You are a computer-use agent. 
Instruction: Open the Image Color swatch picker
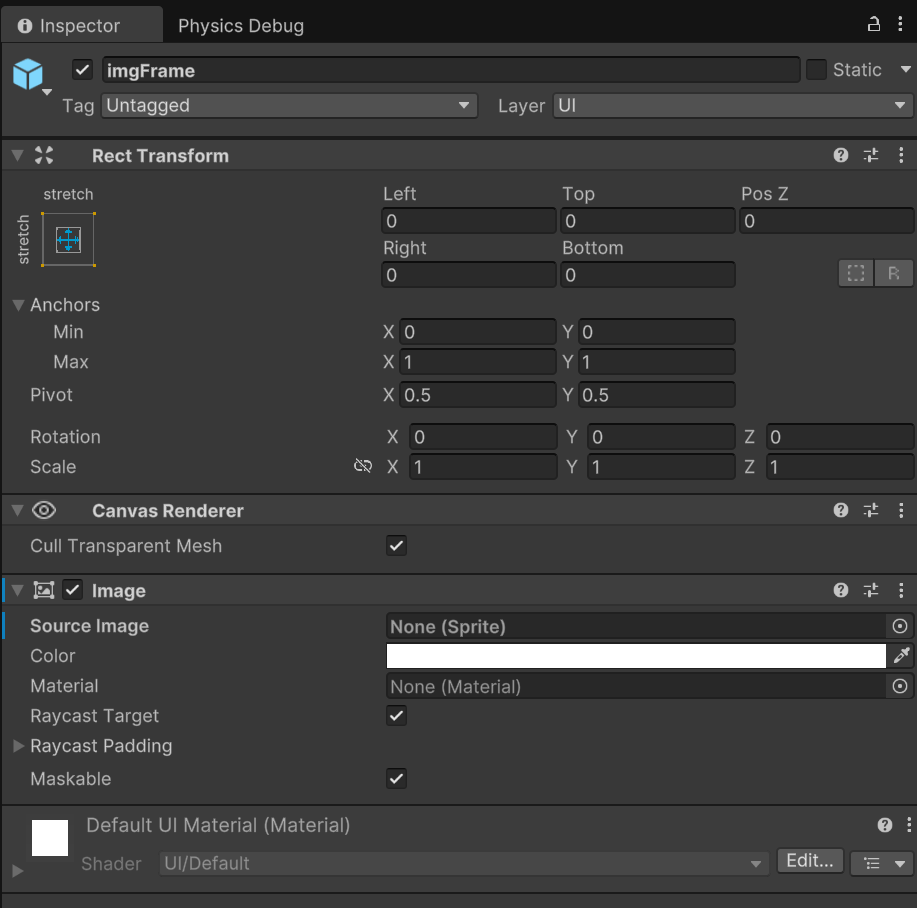(x=636, y=656)
